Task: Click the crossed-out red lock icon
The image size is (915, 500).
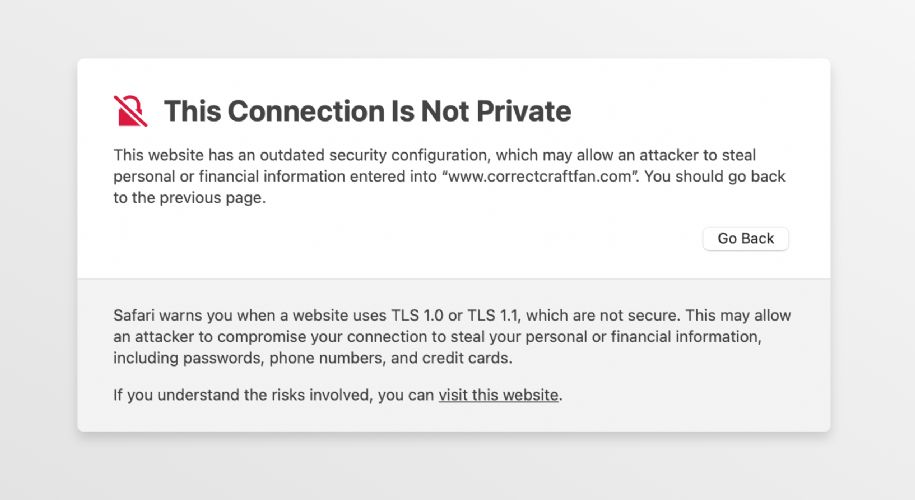Action: (130, 111)
